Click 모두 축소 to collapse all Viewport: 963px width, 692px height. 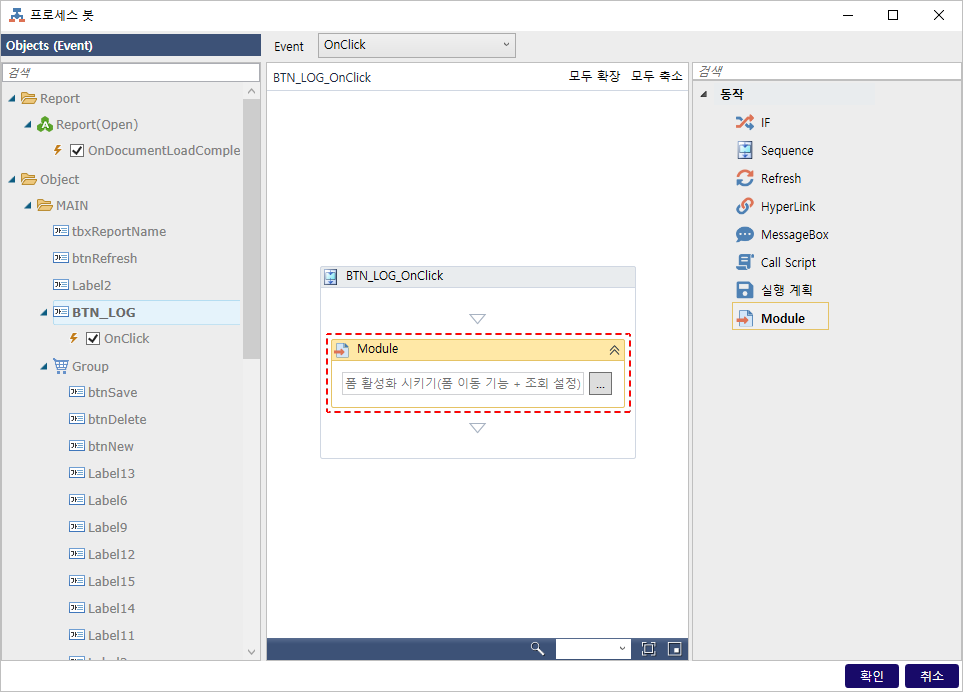[x=656, y=77]
